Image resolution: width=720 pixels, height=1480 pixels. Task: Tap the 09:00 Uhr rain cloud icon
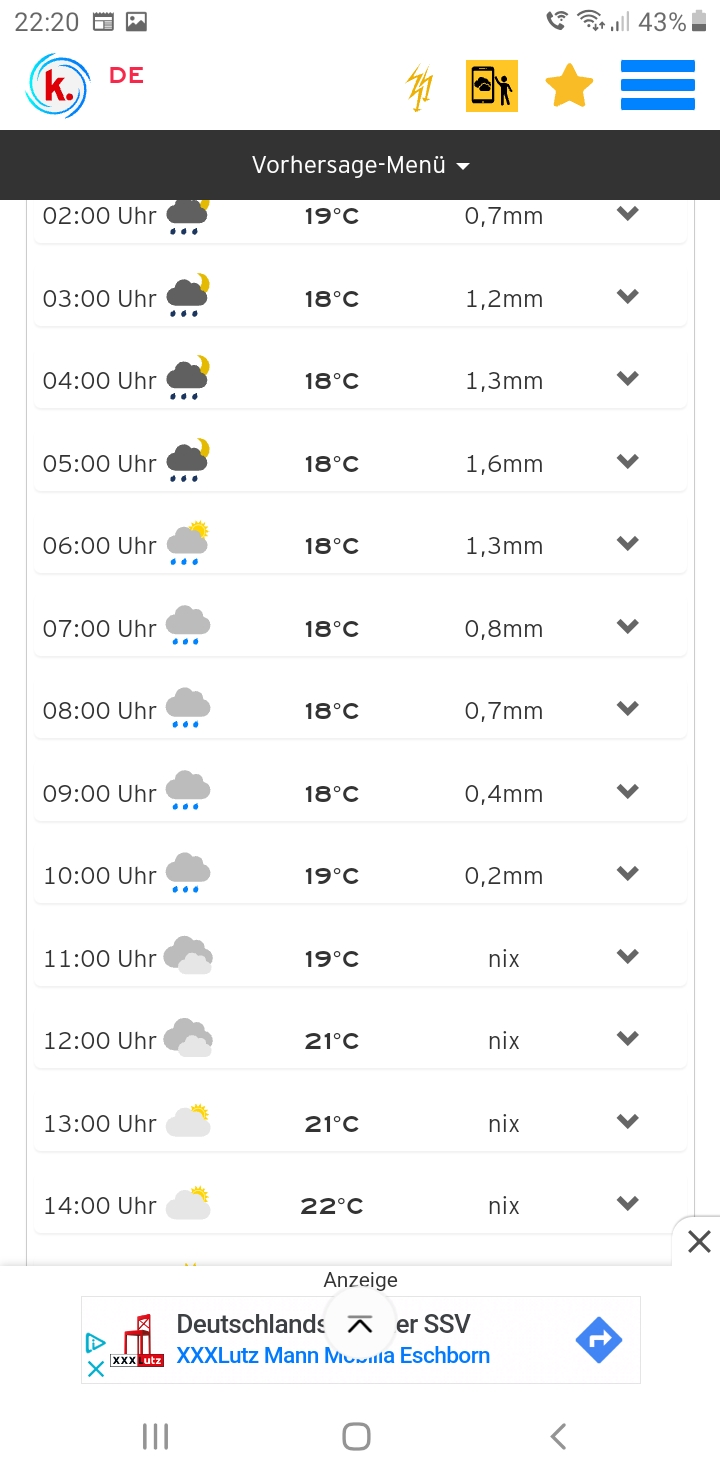pyautogui.click(x=188, y=791)
